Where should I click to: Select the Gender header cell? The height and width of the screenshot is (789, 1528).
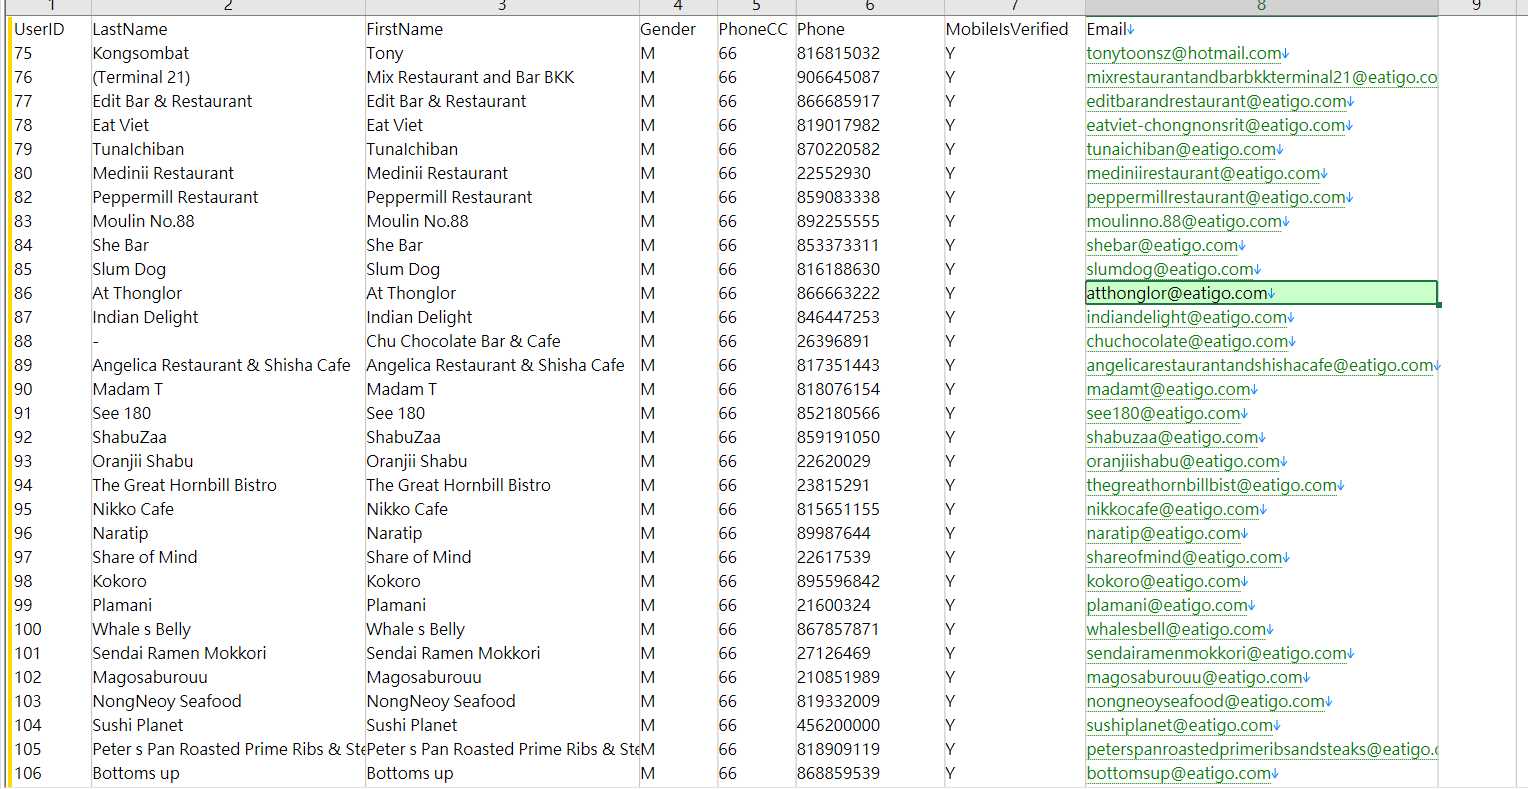click(678, 29)
